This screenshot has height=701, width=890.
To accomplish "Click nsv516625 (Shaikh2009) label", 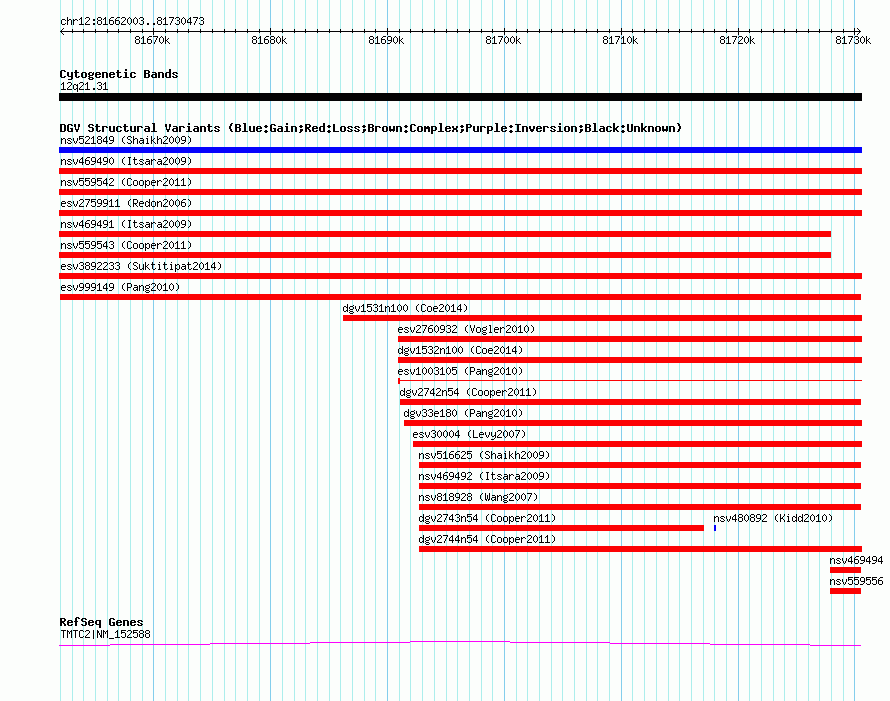I will [x=484, y=455].
